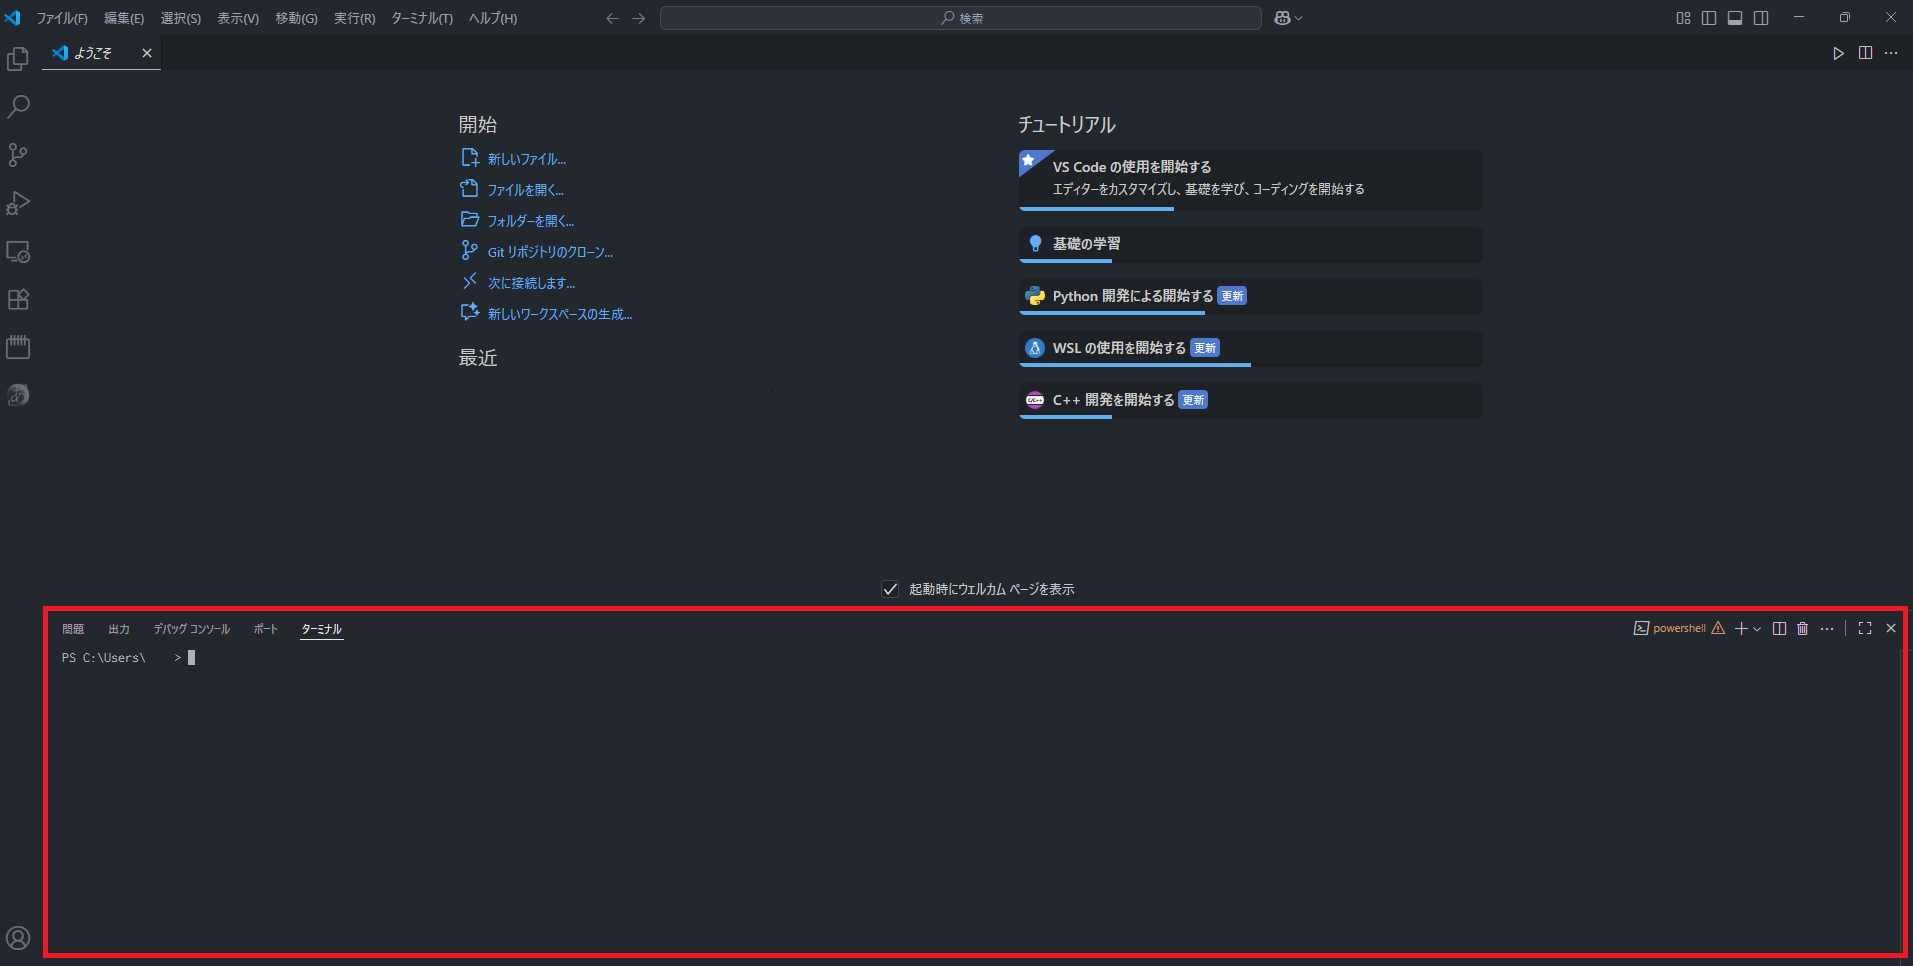Open C++ 開発を開始する walkthrough
Image resolution: width=1913 pixels, height=966 pixels.
(1250, 401)
